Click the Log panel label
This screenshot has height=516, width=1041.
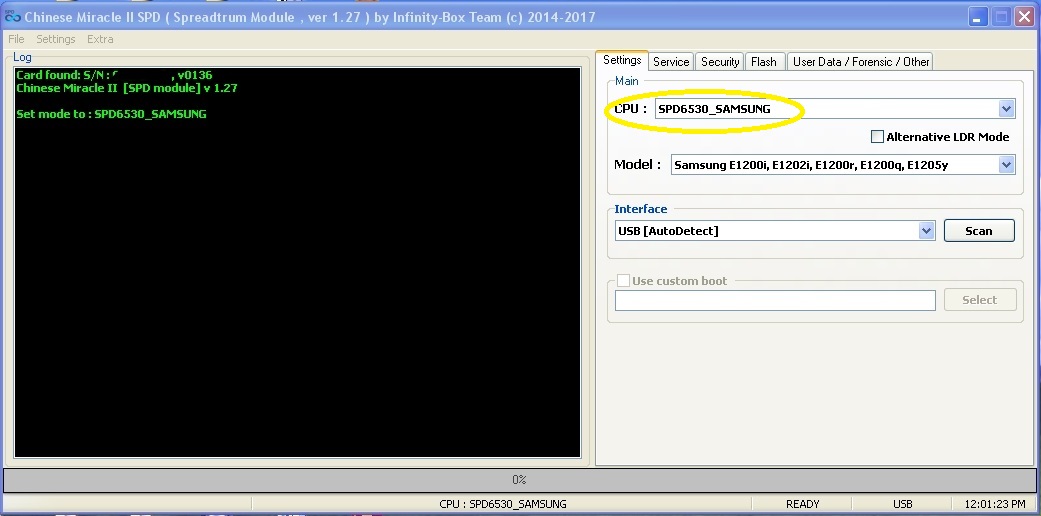coord(22,57)
